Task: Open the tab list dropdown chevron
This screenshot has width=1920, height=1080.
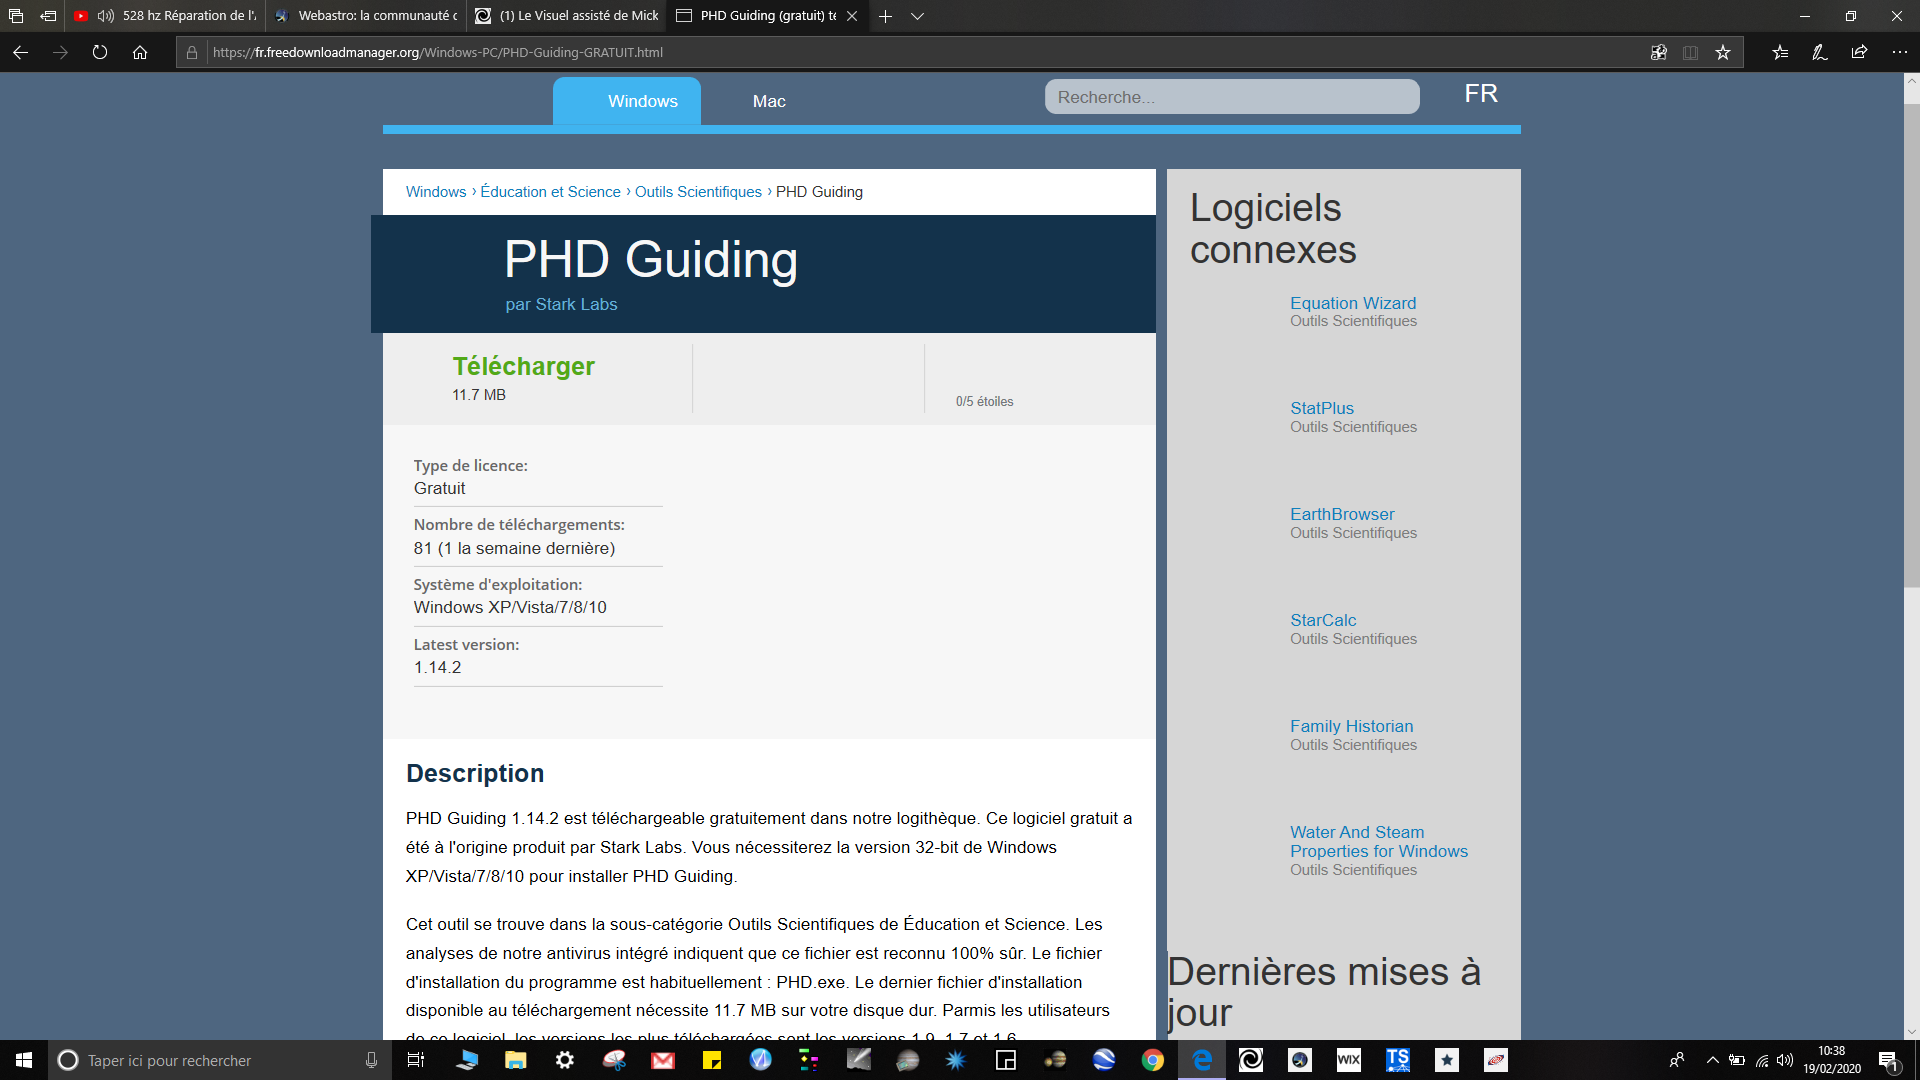Action: (x=917, y=16)
